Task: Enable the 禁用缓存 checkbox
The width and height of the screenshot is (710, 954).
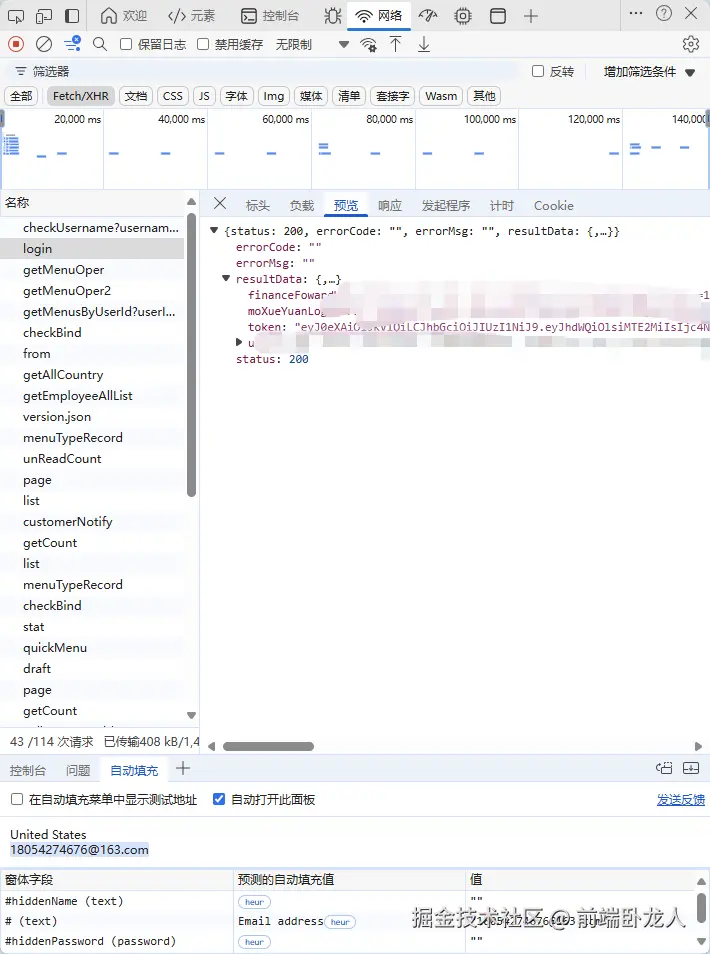Action: point(203,44)
